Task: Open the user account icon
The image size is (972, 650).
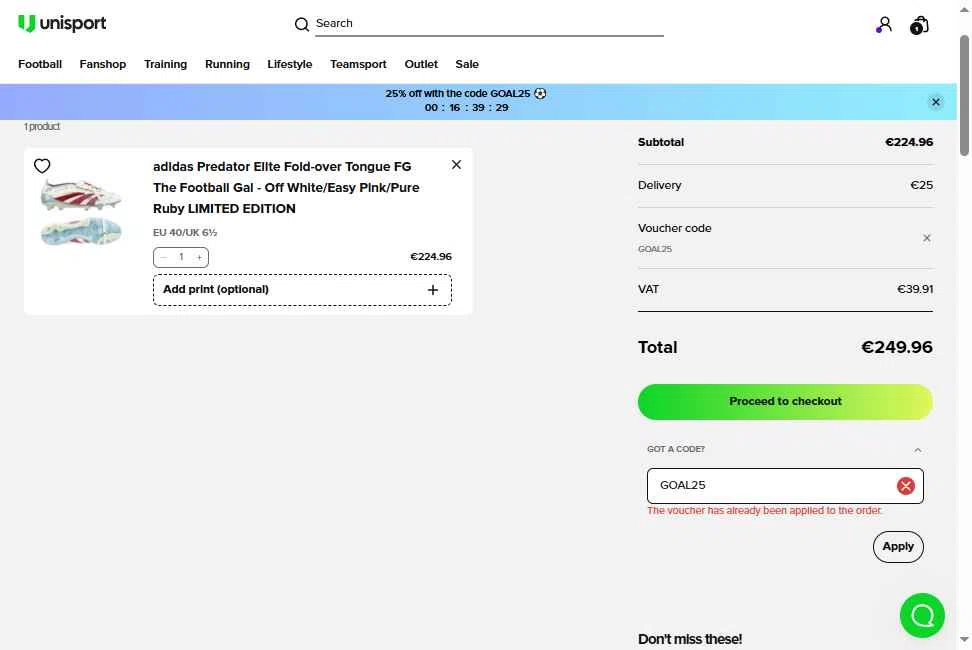Action: (884, 25)
